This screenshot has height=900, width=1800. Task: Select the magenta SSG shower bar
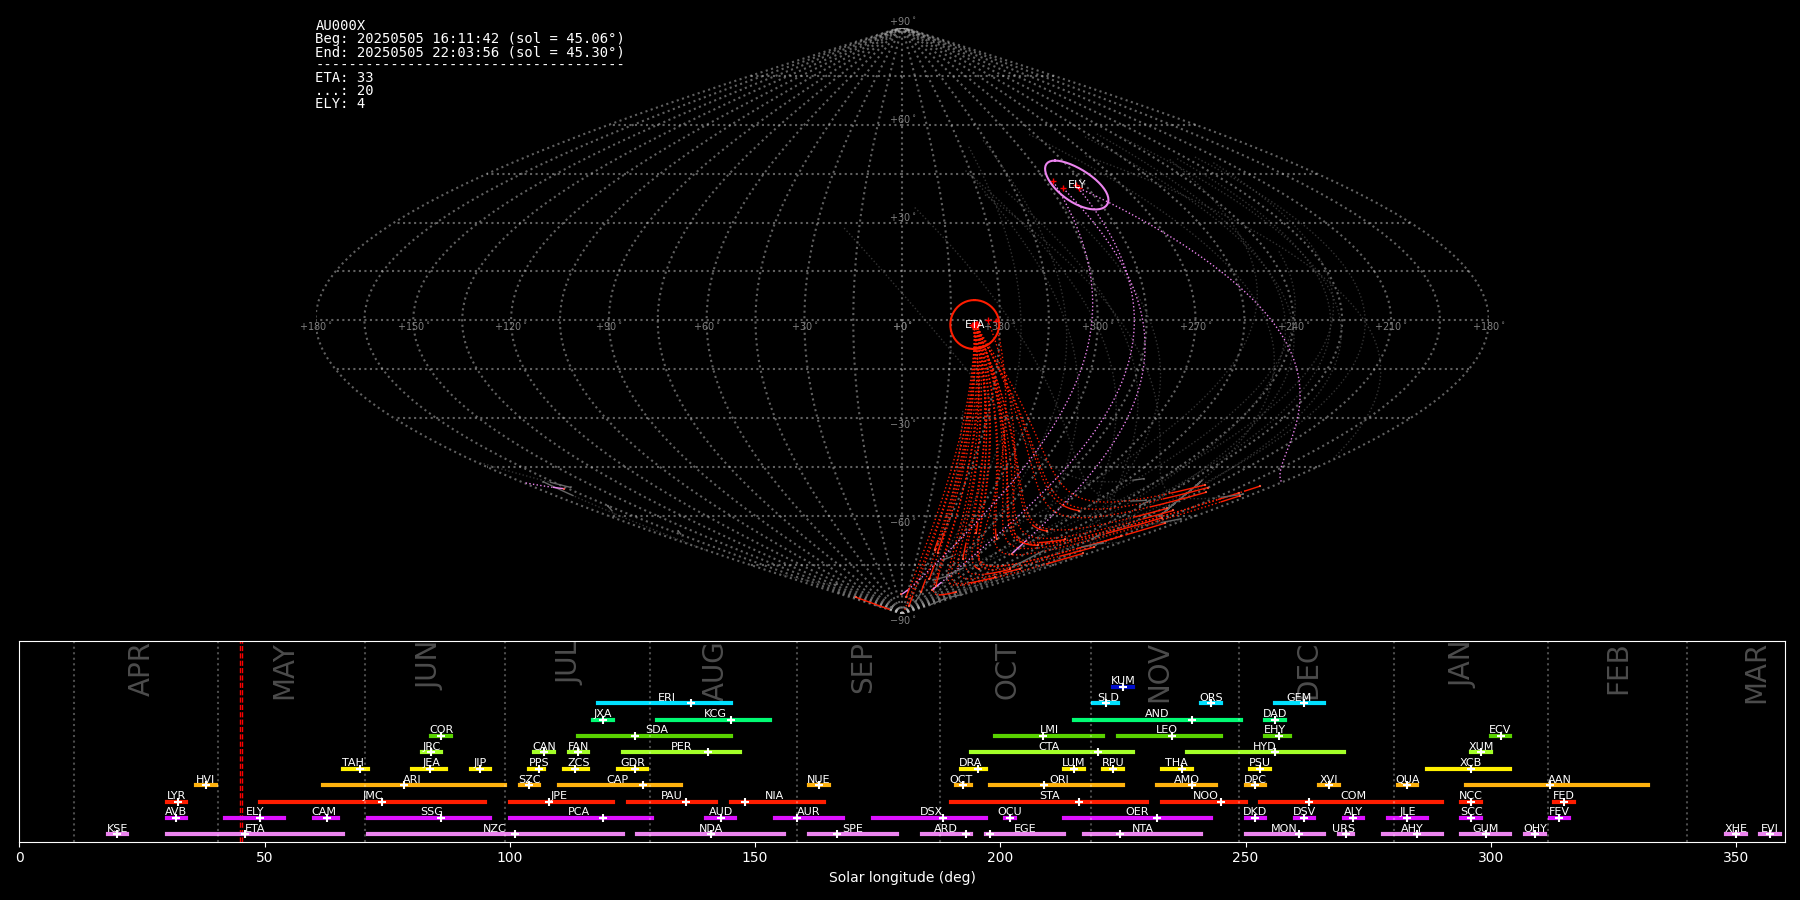coord(428,818)
